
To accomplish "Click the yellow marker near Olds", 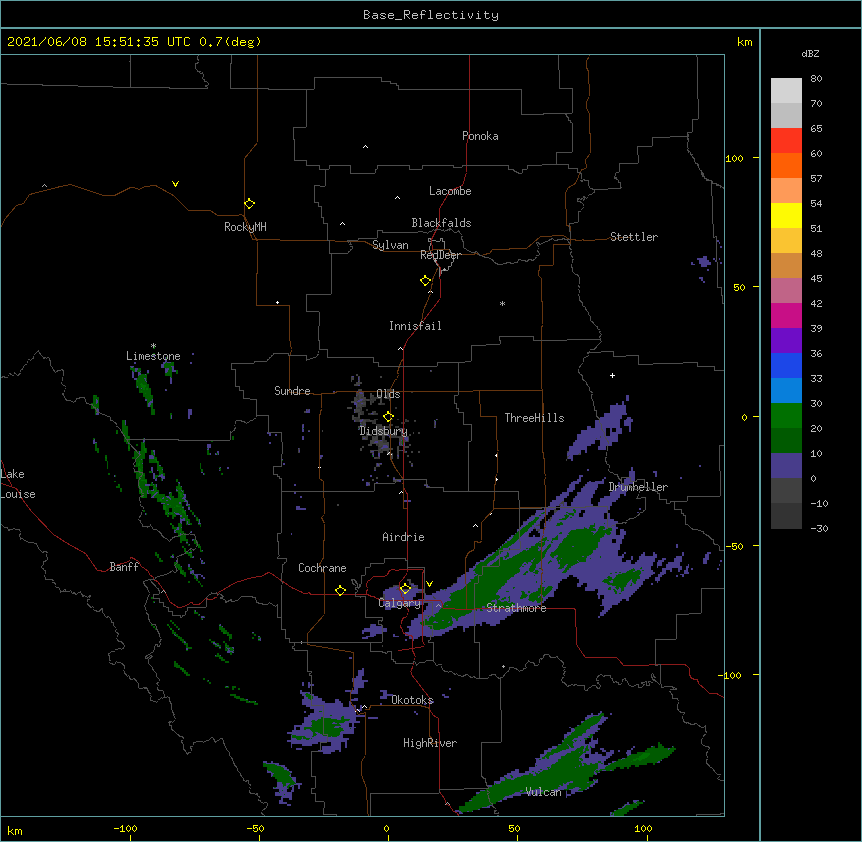I will tap(388, 417).
